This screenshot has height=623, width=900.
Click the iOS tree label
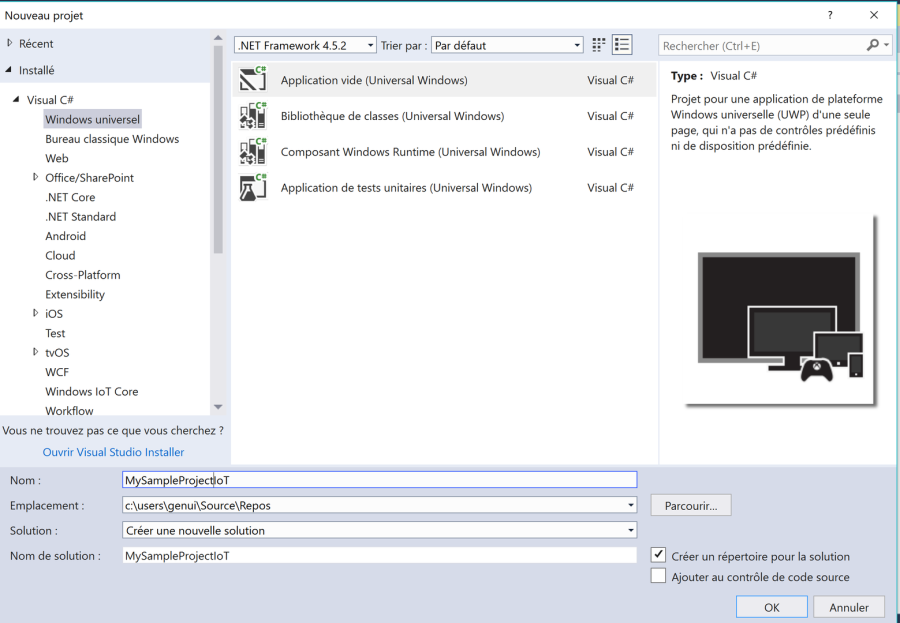(x=54, y=314)
